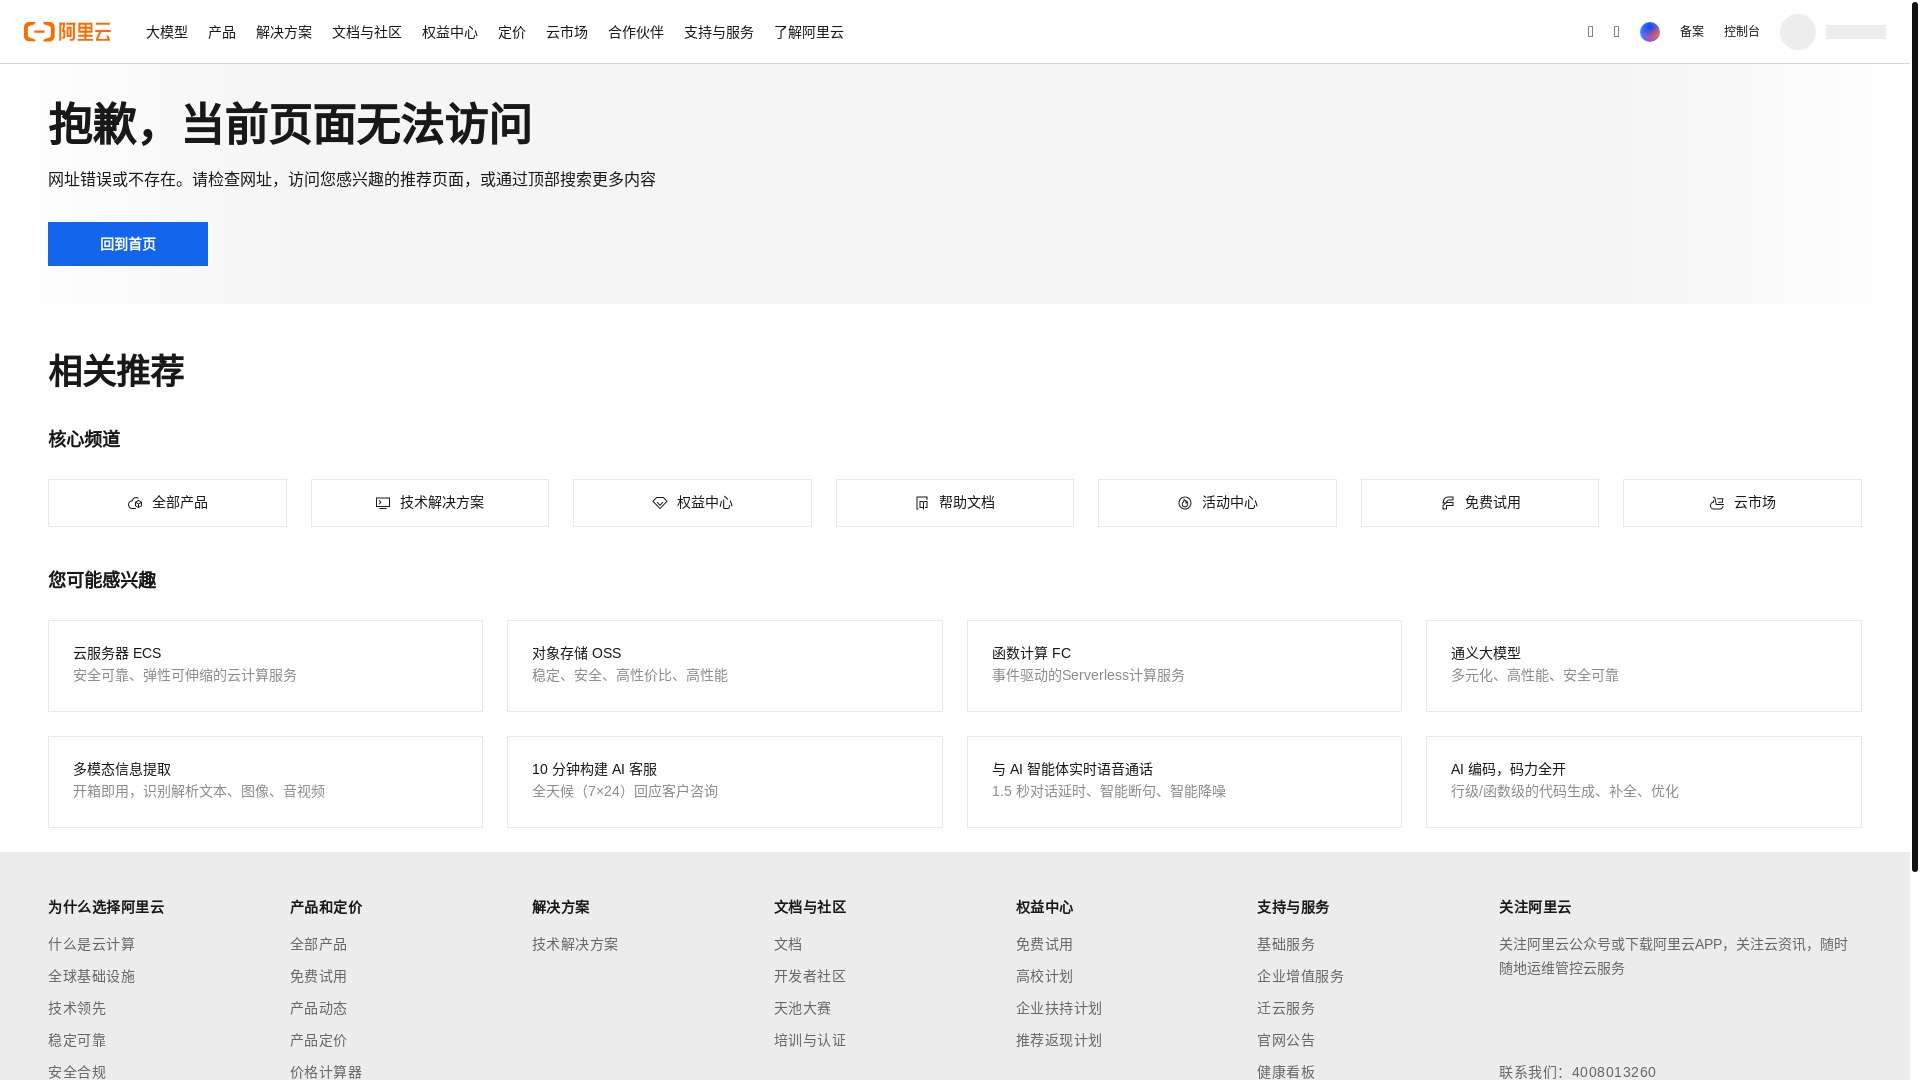The width and height of the screenshot is (1920, 1080).
Task: Open the 多模态信息提取 card
Action: tap(265, 782)
